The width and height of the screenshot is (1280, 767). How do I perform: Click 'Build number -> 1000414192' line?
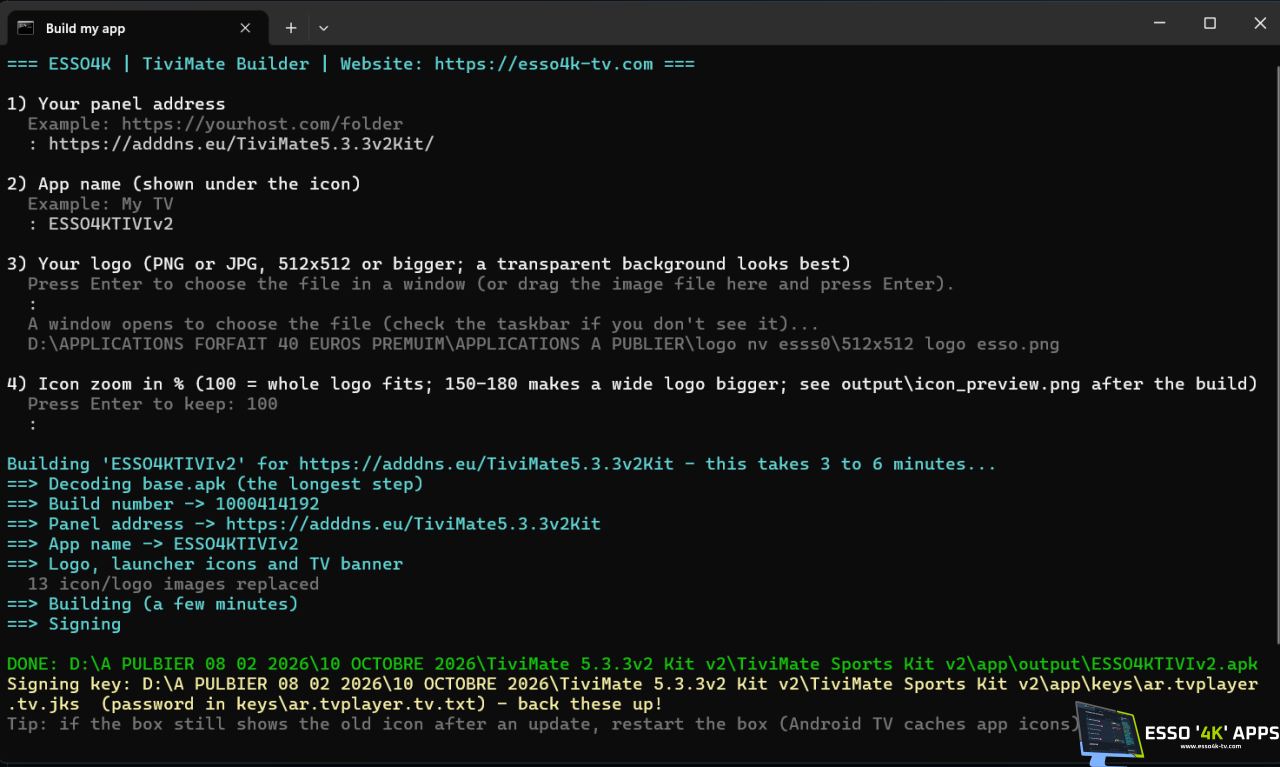pos(163,504)
